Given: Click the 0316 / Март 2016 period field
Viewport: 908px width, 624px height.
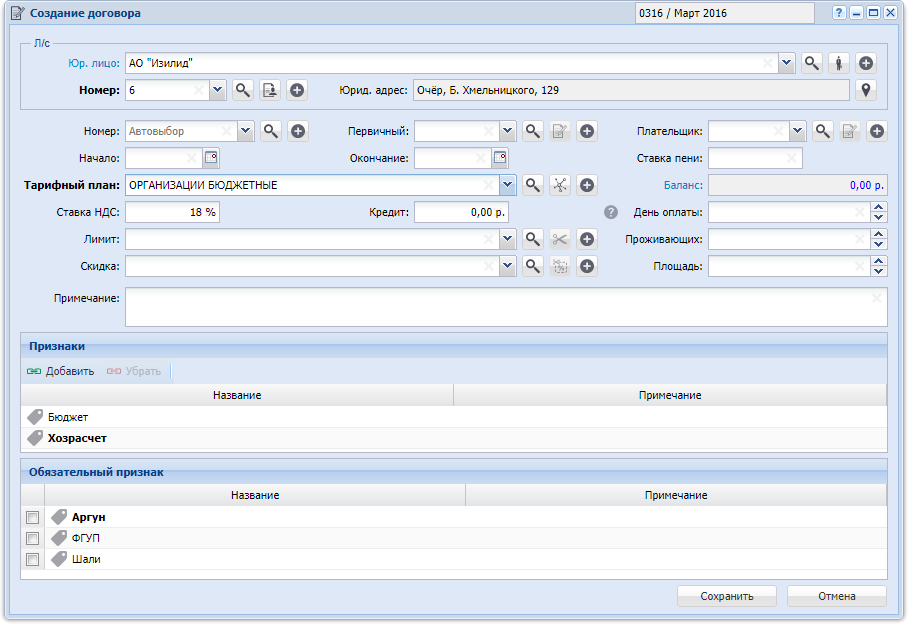Looking at the screenshot, I should coord(724,13).
